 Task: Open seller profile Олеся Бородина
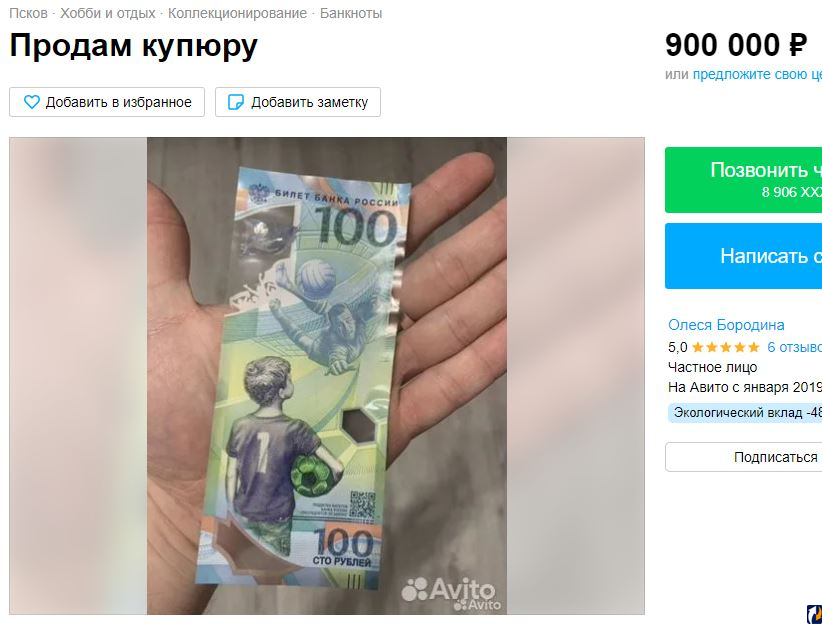coord(726,325)
